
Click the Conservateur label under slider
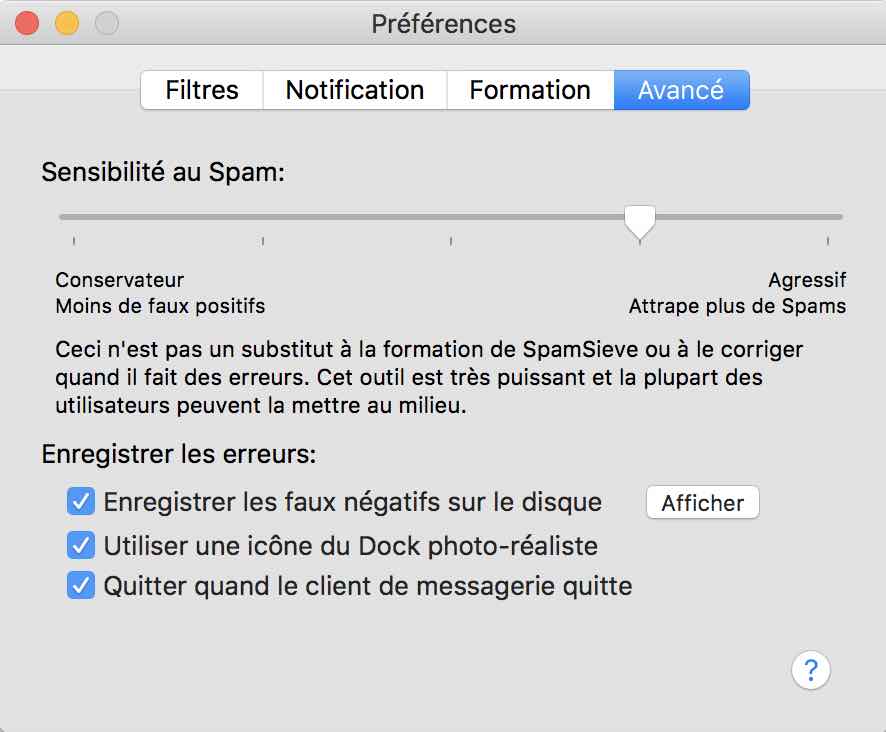point(120,280)
